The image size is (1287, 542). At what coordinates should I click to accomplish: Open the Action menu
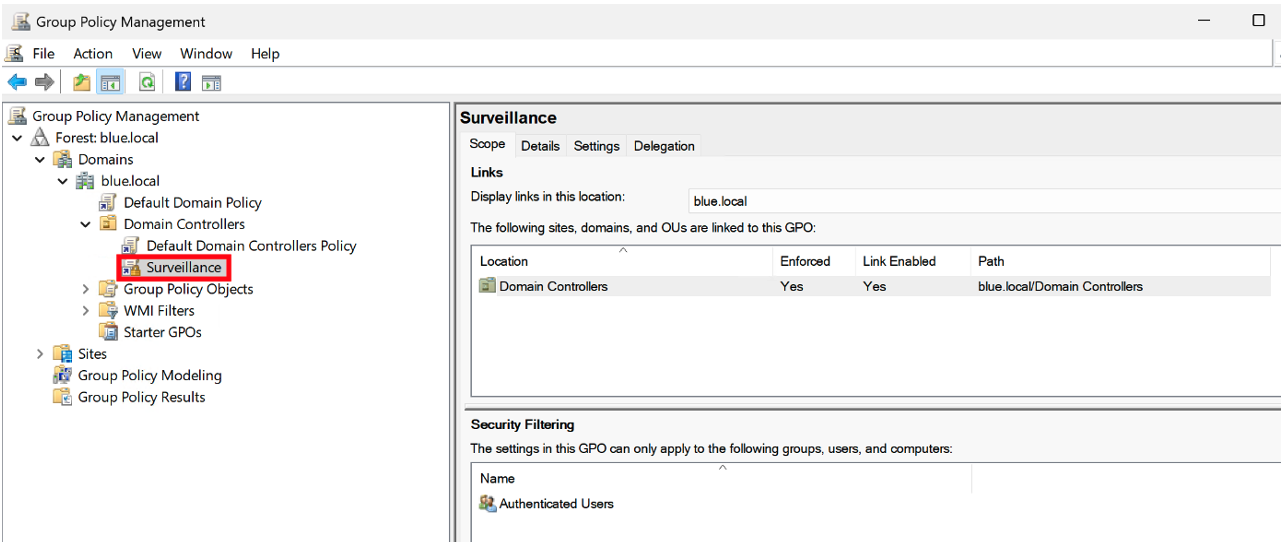click(x=92, y=54)
